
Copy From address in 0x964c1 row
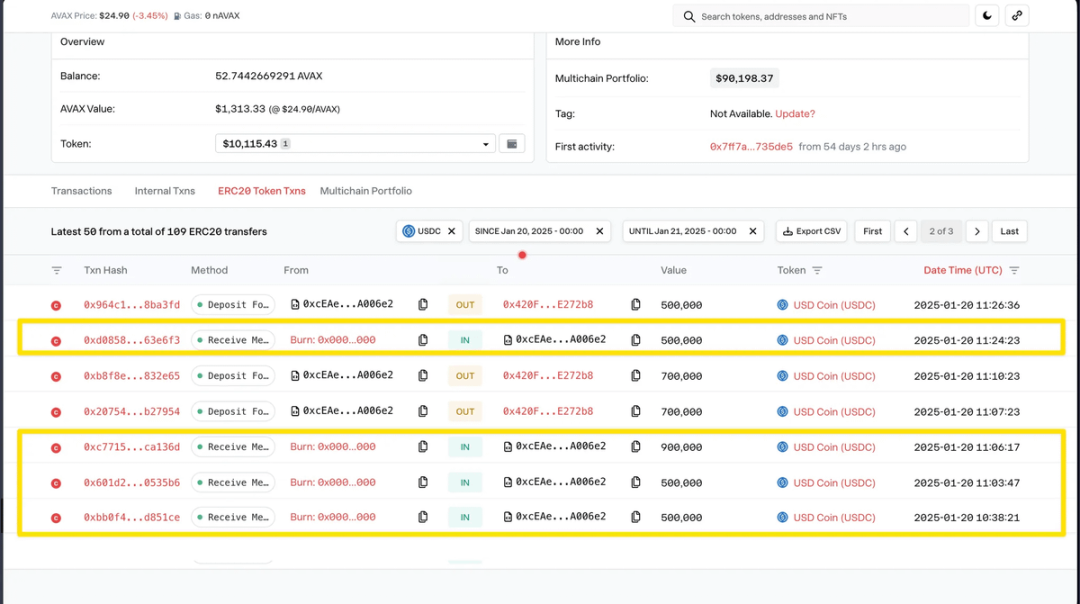click(x=423, y=305)
